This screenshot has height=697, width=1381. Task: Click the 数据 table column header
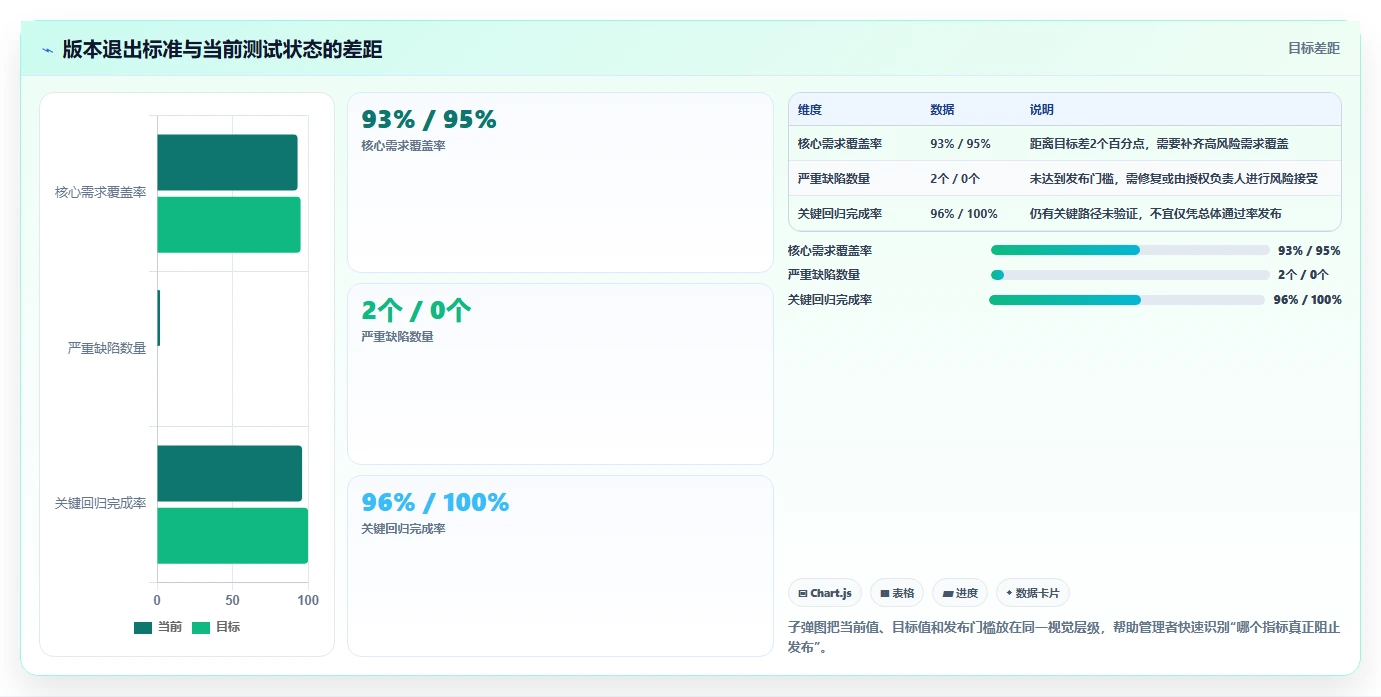pyautogui.click(x=942, y=110)
